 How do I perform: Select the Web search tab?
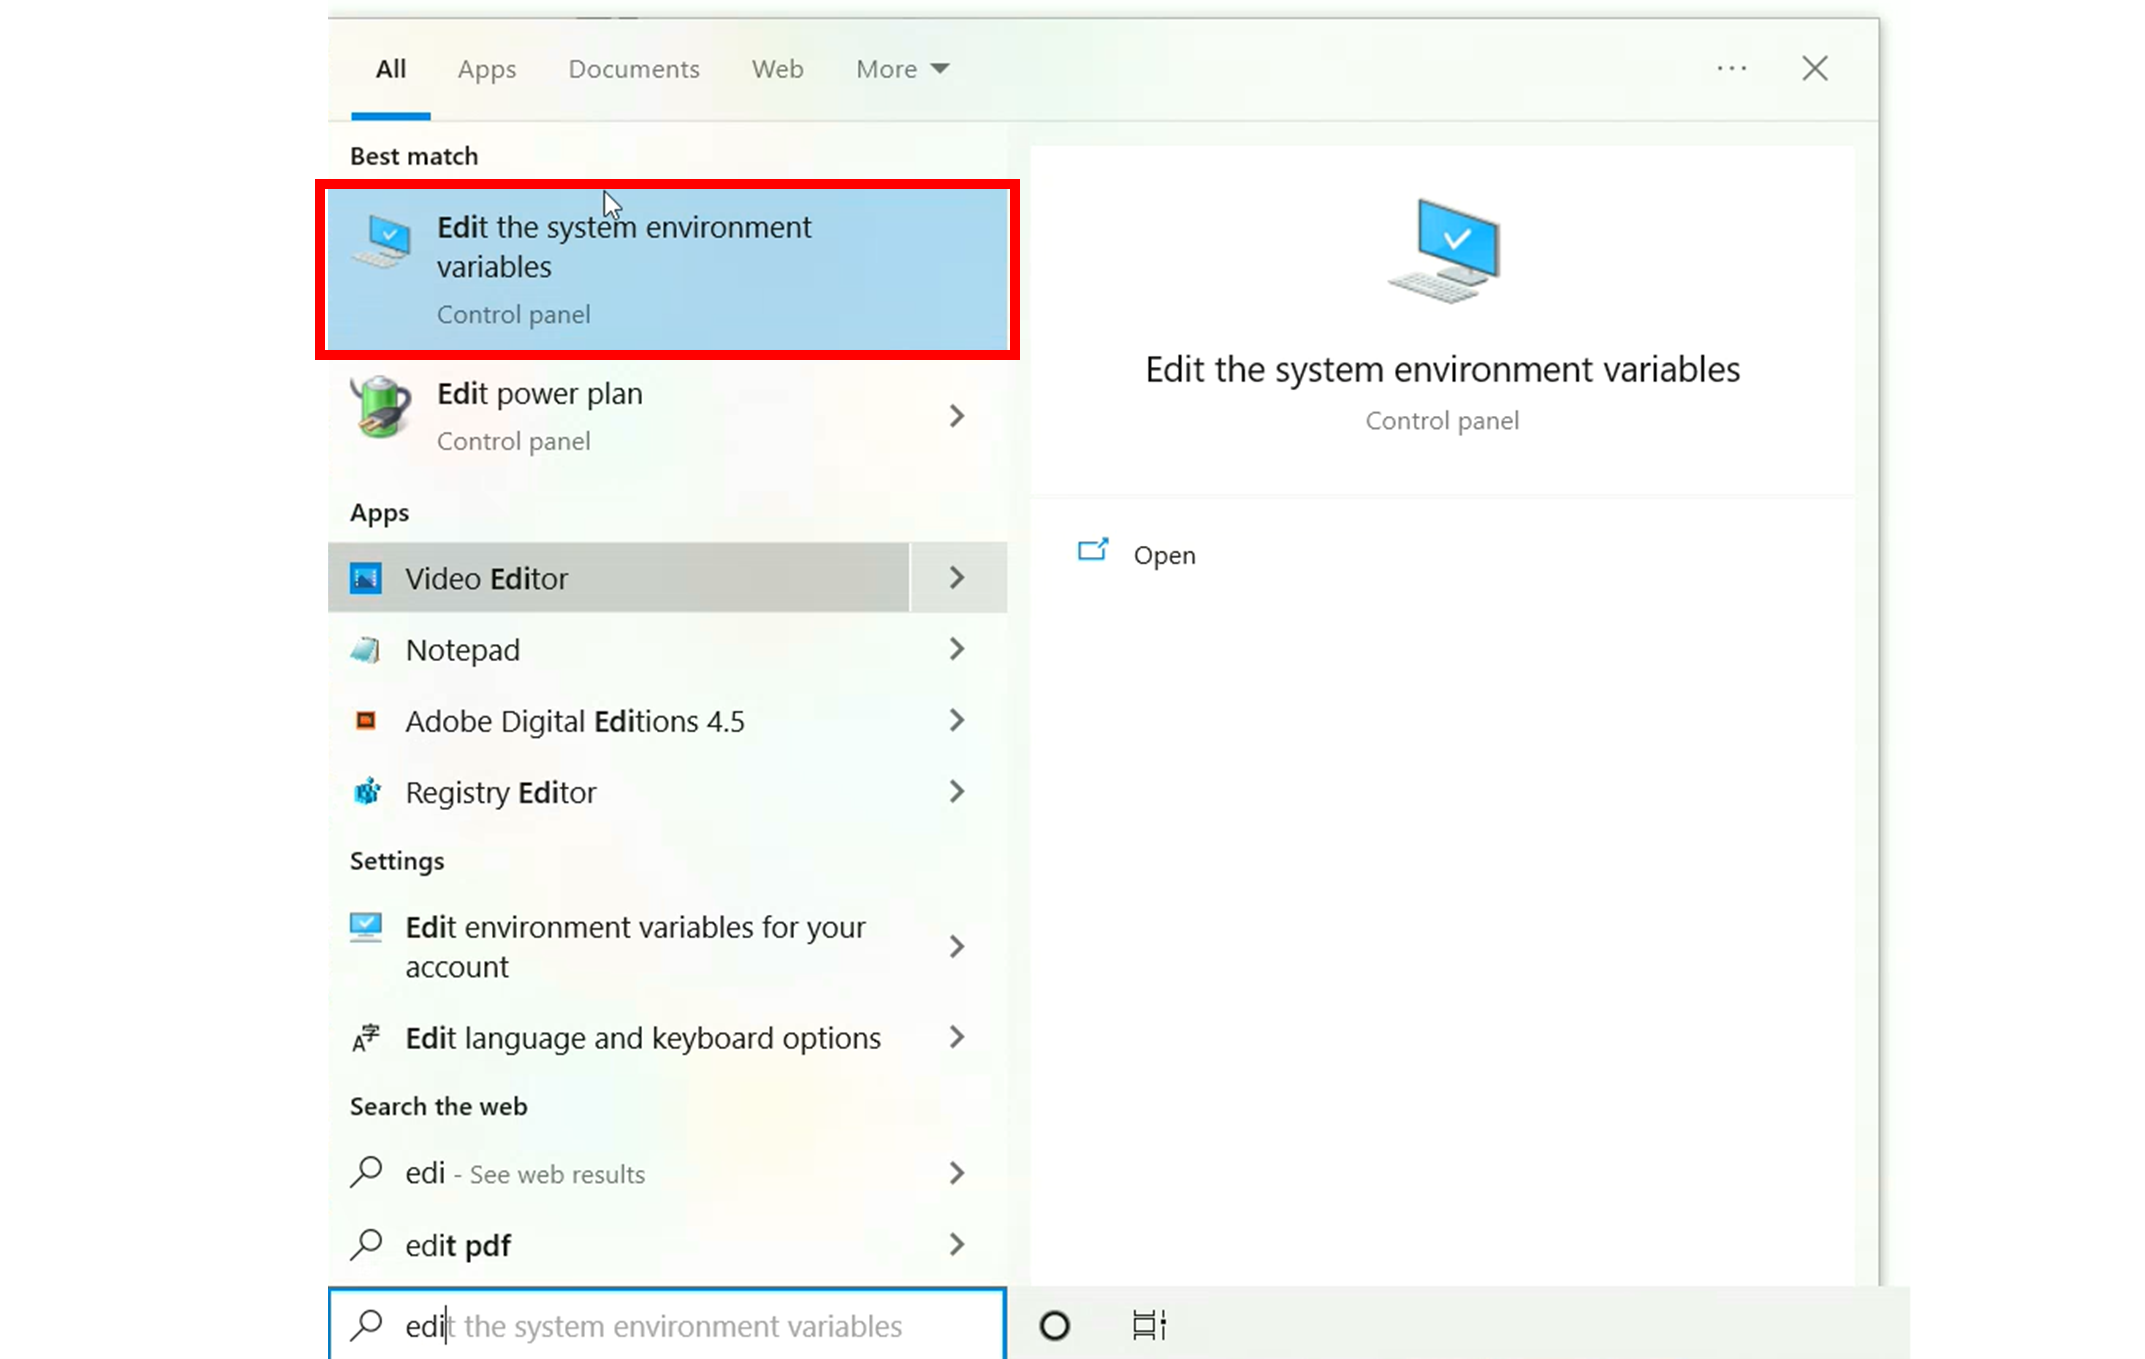coord(777,69)
